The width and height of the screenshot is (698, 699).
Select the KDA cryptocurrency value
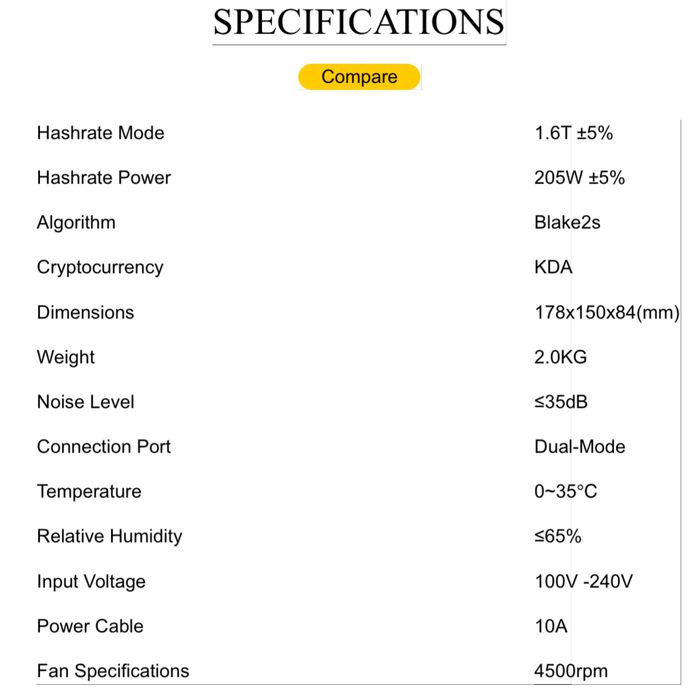553,267
